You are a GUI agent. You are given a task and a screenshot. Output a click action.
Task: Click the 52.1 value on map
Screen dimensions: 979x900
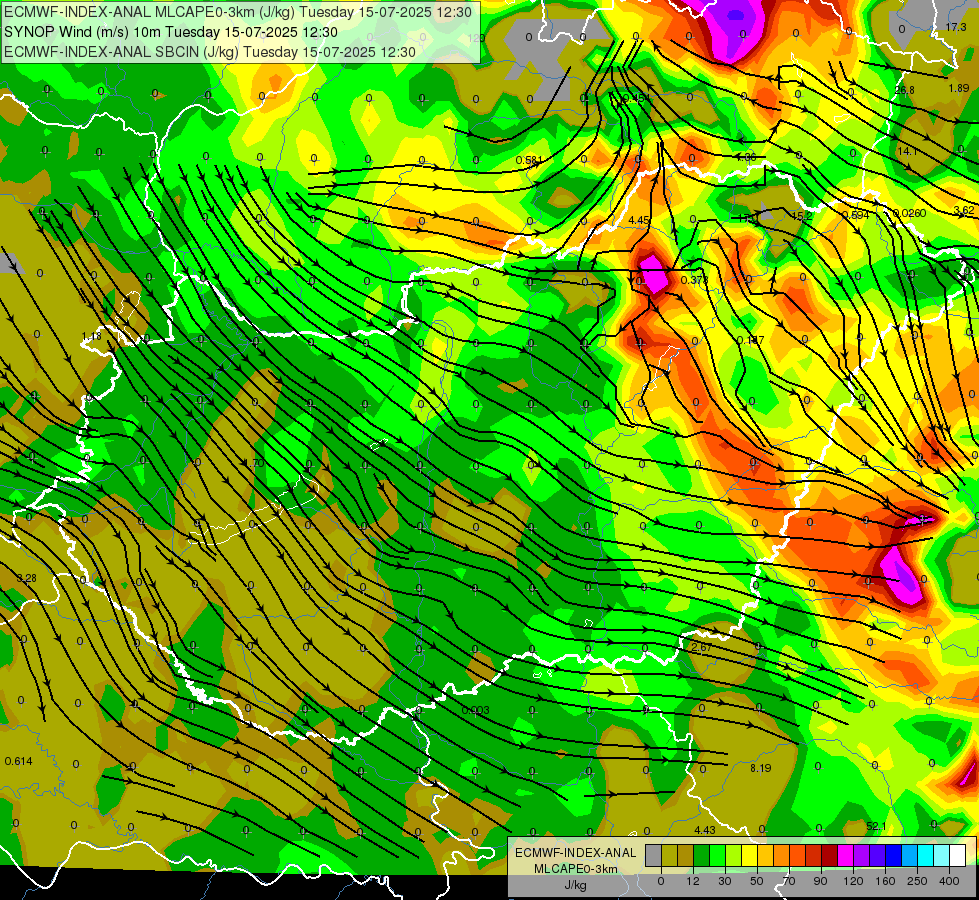[876, 826]
